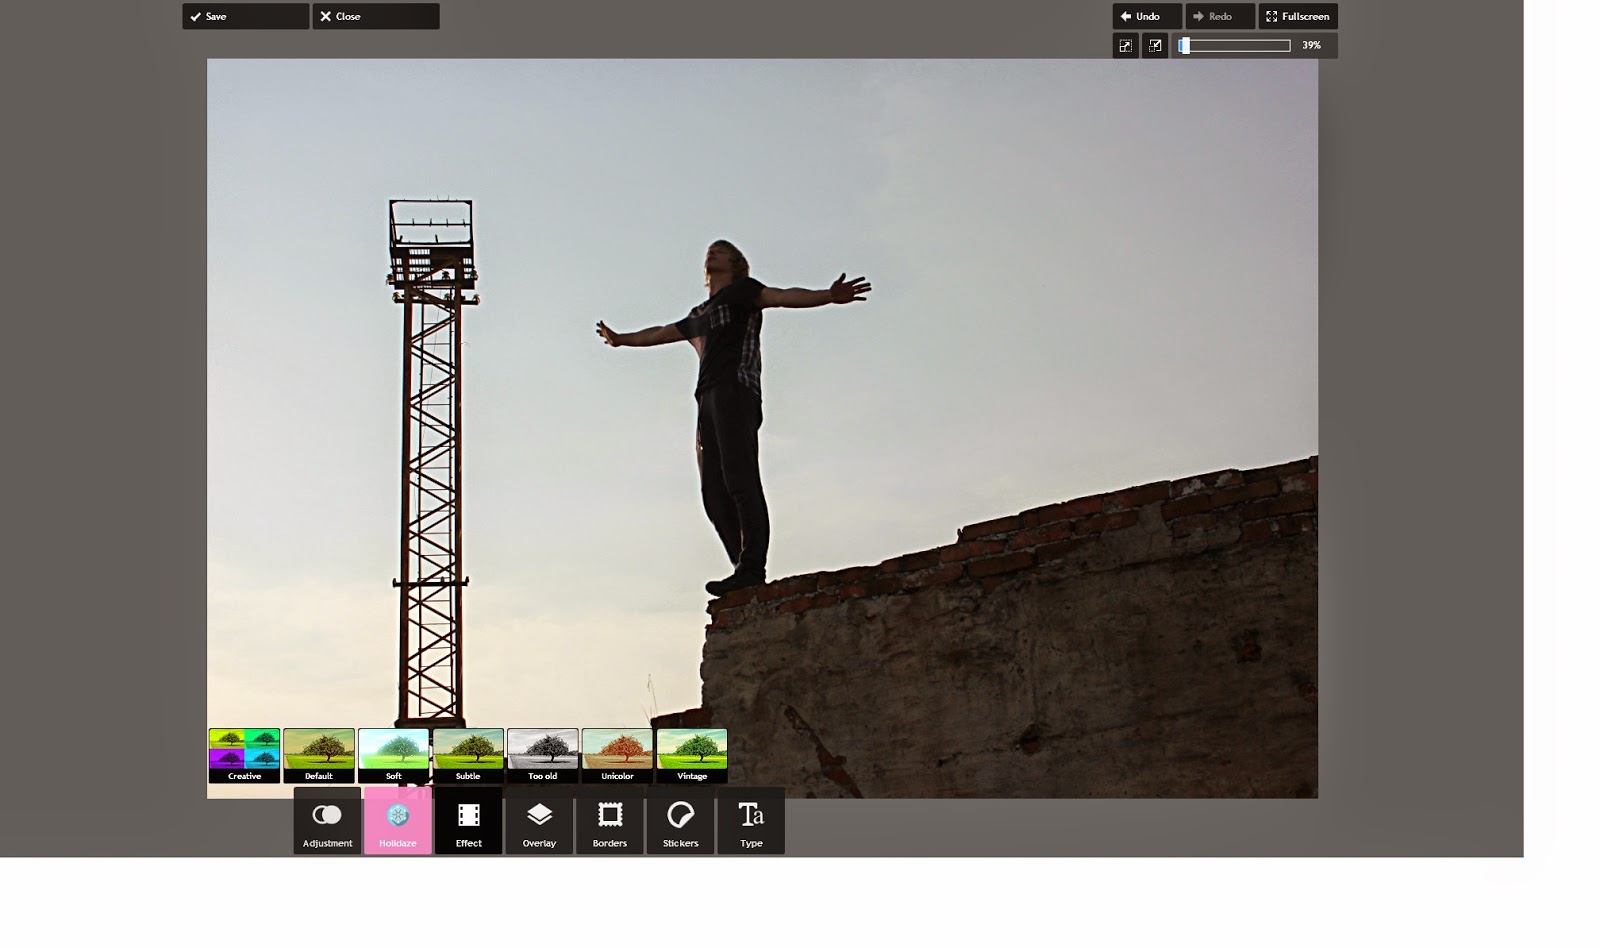Redo the reverted edit
Screen dimensions: 1600x948
click(1220, 16)
